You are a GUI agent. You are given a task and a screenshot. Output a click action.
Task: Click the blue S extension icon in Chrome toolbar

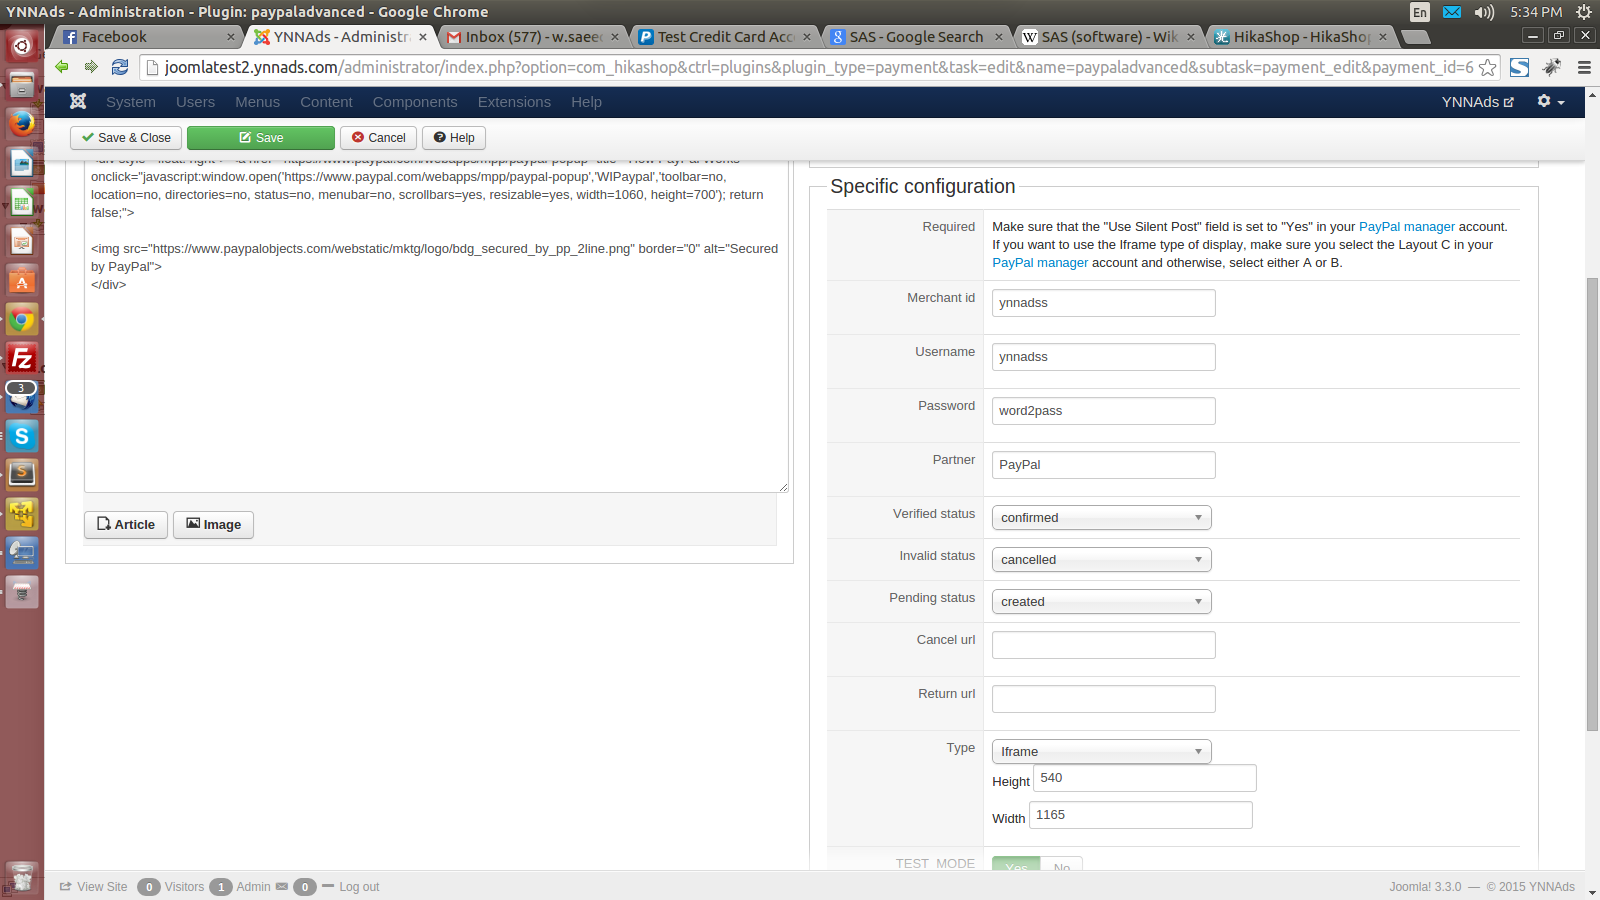pyautogui.click(x=1520, y=67)
